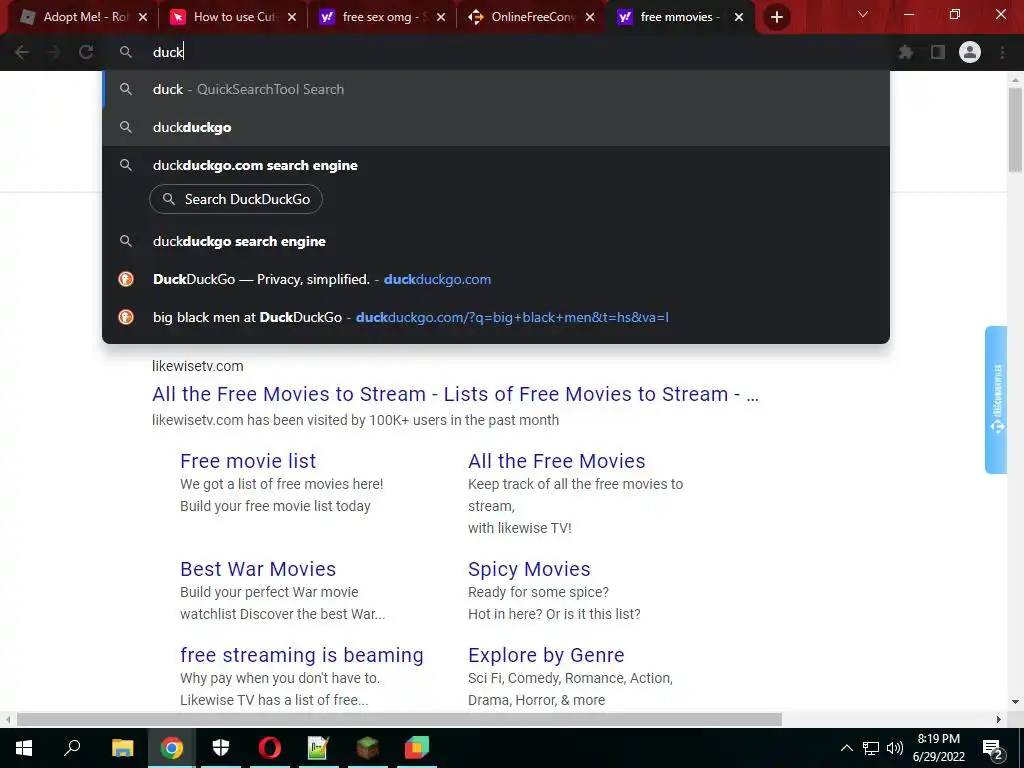Open the All the Free Movies sublink
This screenshot has height=768, width=1024.
[556, 461]
